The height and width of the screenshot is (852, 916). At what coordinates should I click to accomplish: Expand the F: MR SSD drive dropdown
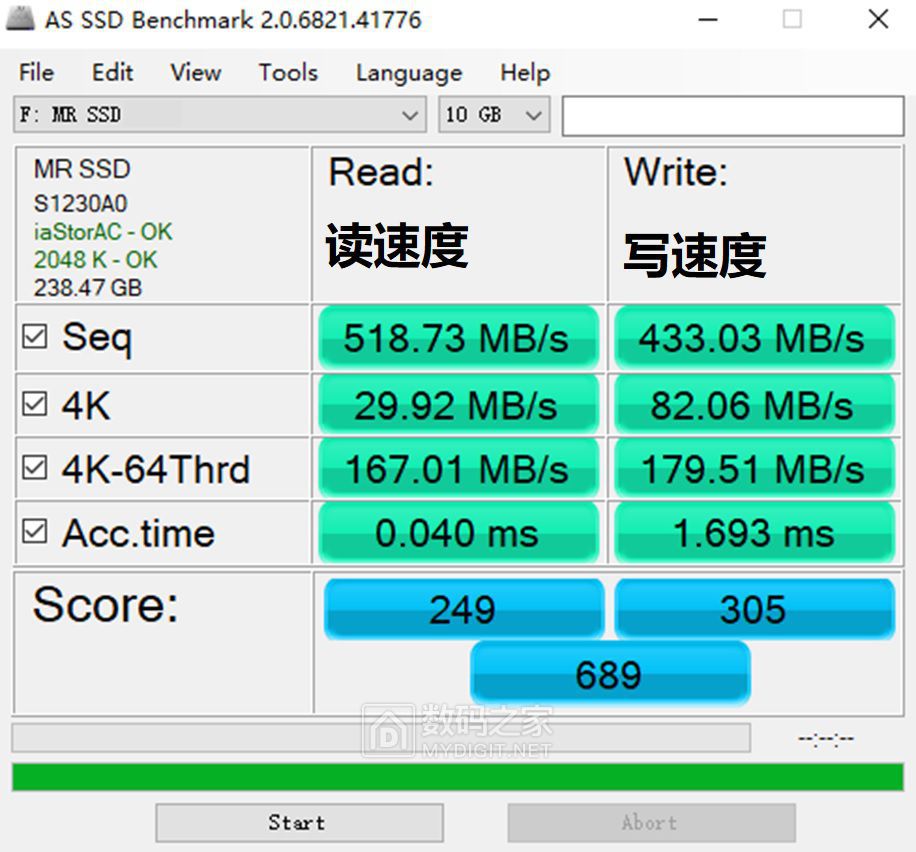coord(220,115)
